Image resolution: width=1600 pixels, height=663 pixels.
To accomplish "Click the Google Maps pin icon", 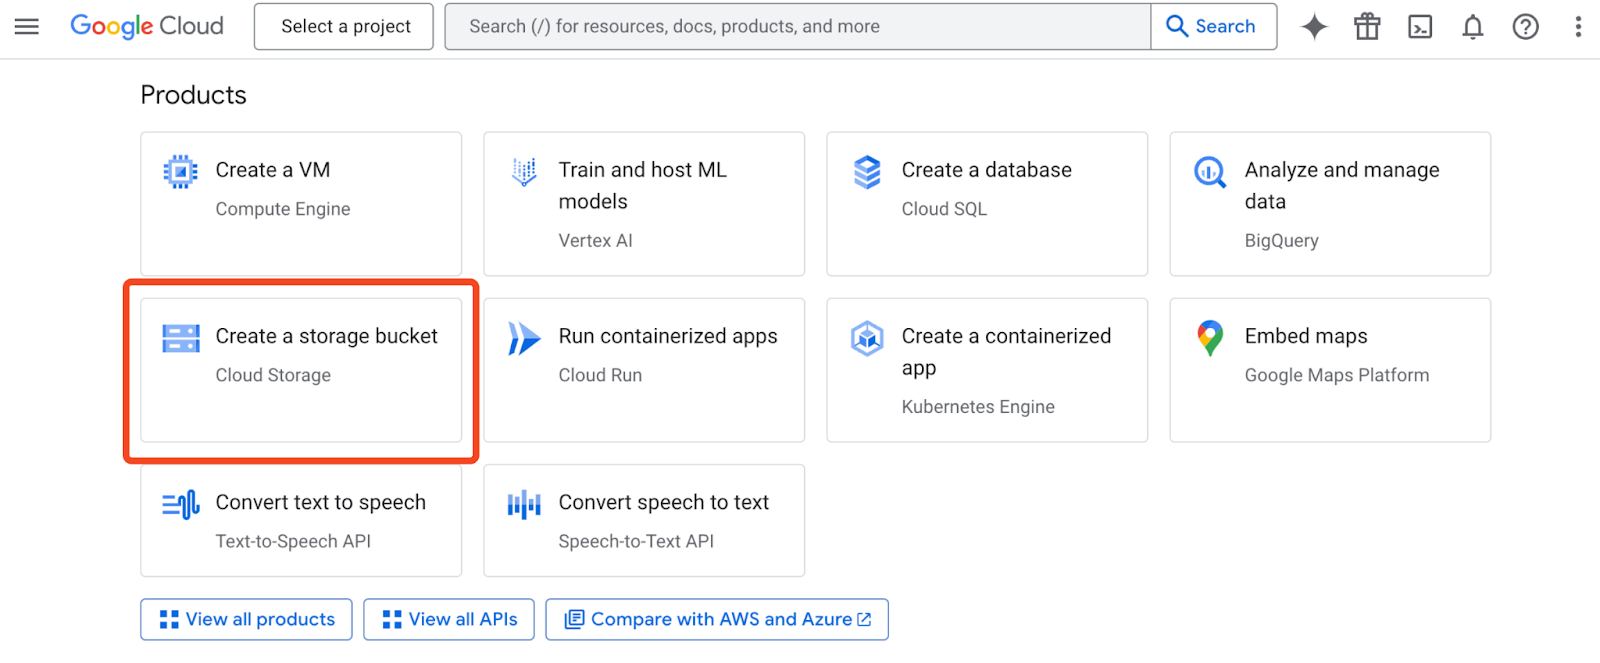I will (x=1210, y=338).
